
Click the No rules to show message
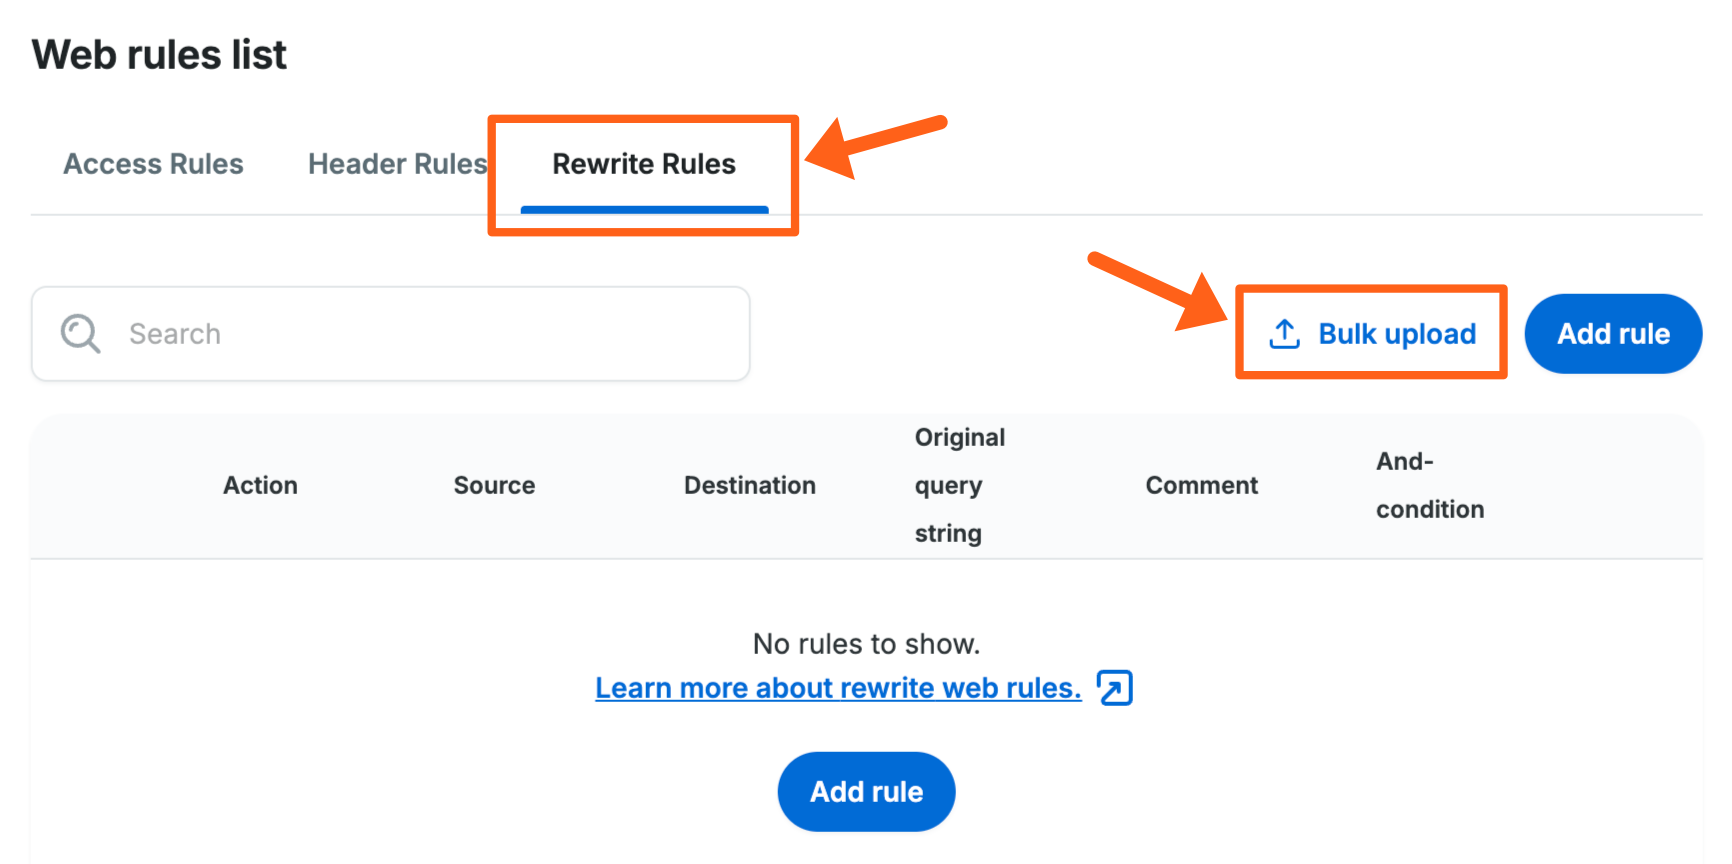click(x=866, y=644)
